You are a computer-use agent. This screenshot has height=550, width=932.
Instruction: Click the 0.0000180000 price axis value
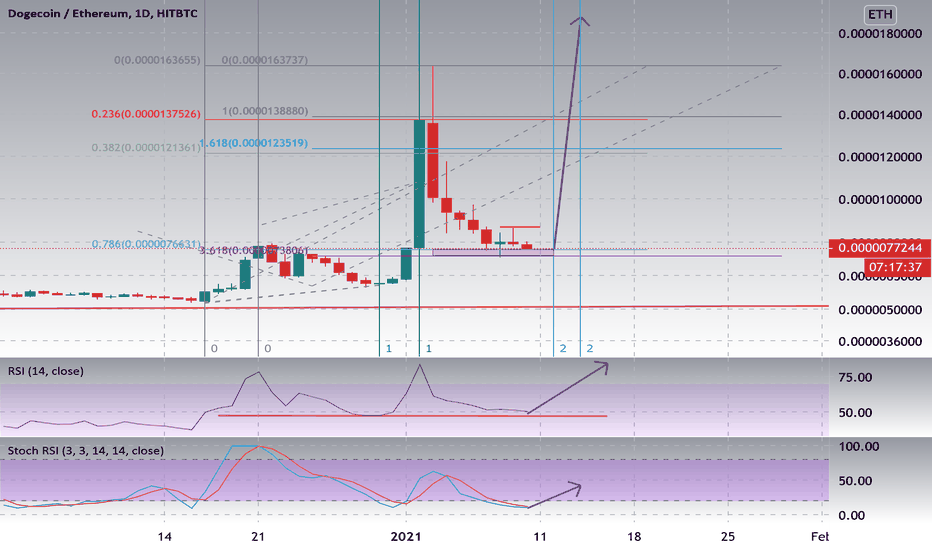click(x=880, y=34)
